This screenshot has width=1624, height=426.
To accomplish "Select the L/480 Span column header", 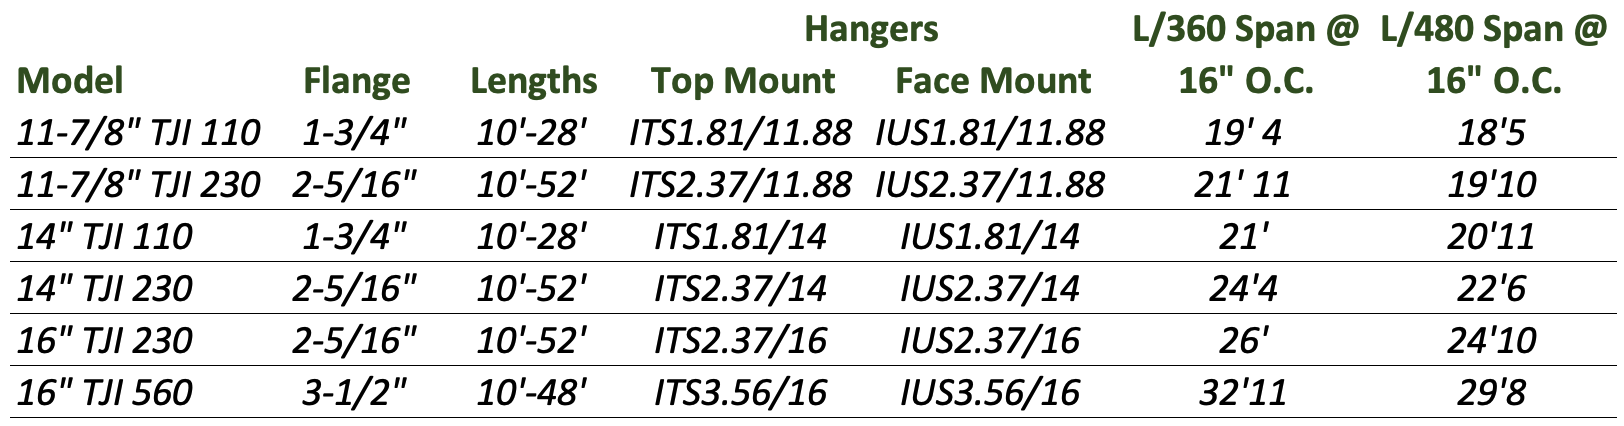I will tap(1493, 55).
